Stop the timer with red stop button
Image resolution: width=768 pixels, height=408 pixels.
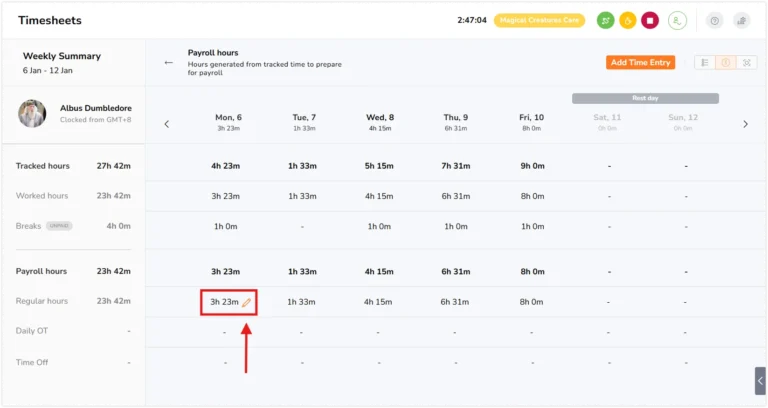point(650,21)
